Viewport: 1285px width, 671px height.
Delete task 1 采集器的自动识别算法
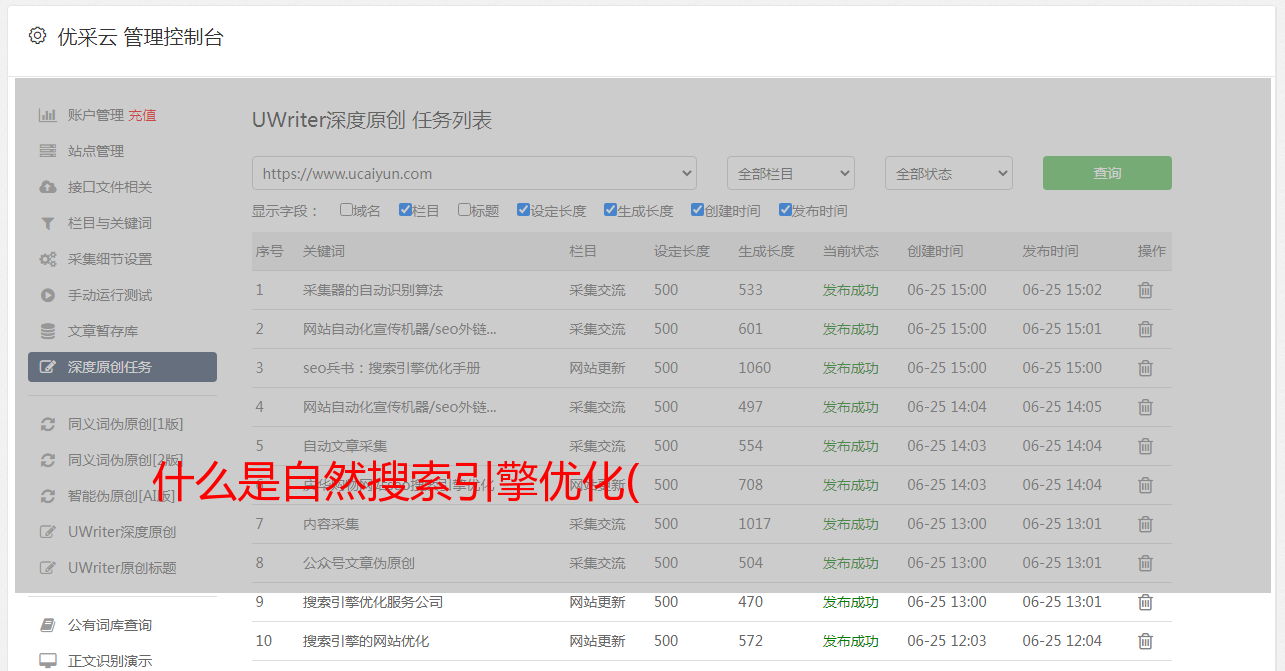point(1146,290)
